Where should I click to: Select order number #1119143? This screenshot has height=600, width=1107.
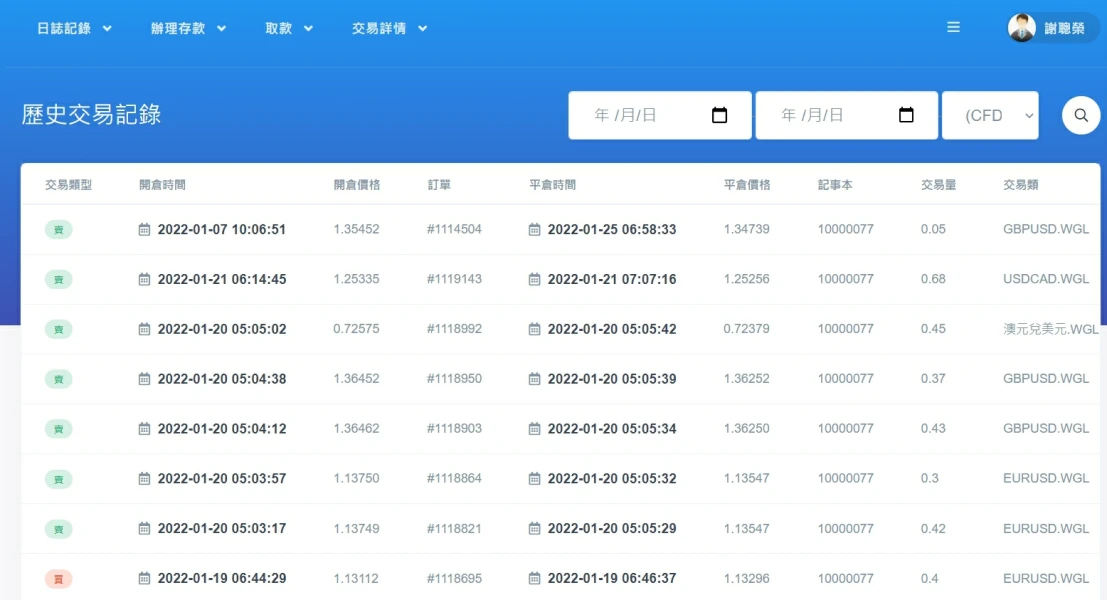click(x=454, y=279)
